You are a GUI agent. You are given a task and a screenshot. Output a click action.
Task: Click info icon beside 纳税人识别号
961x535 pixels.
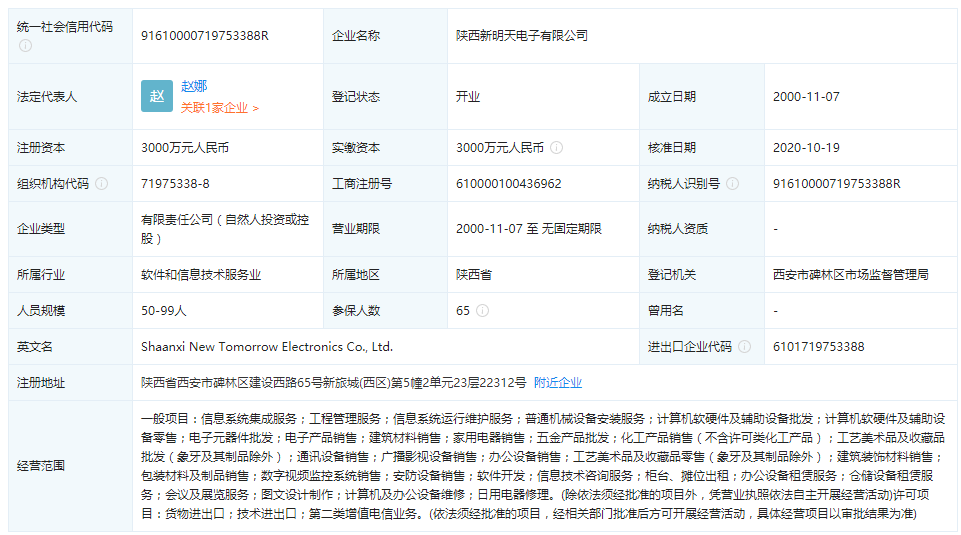732,183
